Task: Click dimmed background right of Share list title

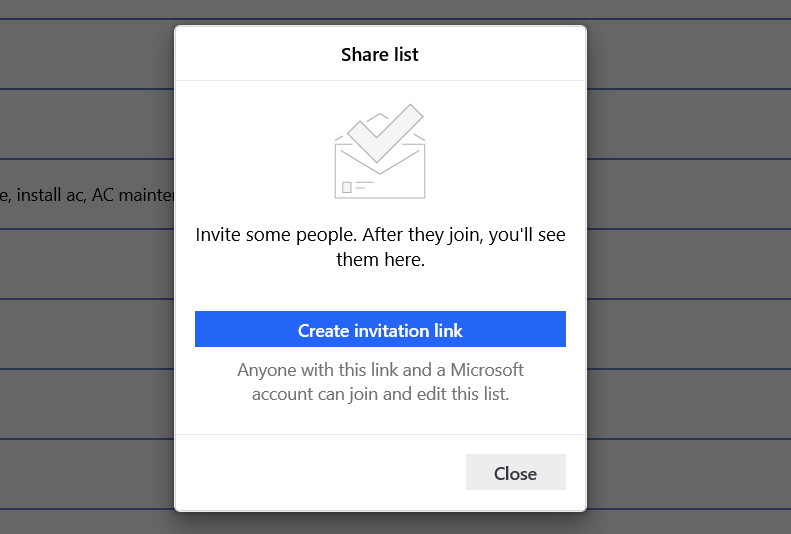Action: pos(688,54)
